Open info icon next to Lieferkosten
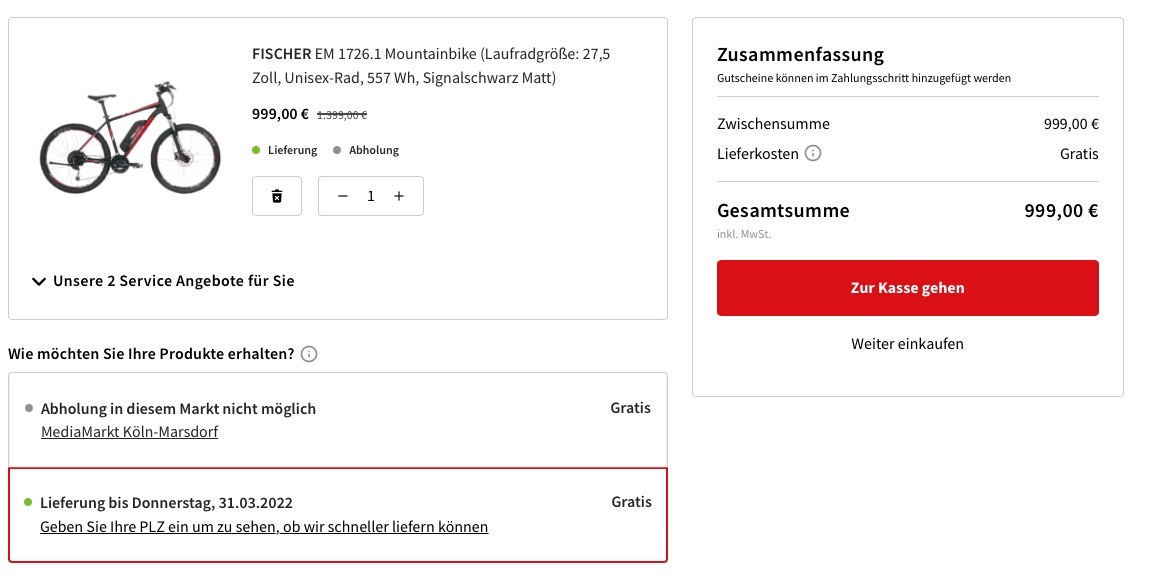This screenshot has height=584, width=1150. pyautogui.click(x=813, y=153)
